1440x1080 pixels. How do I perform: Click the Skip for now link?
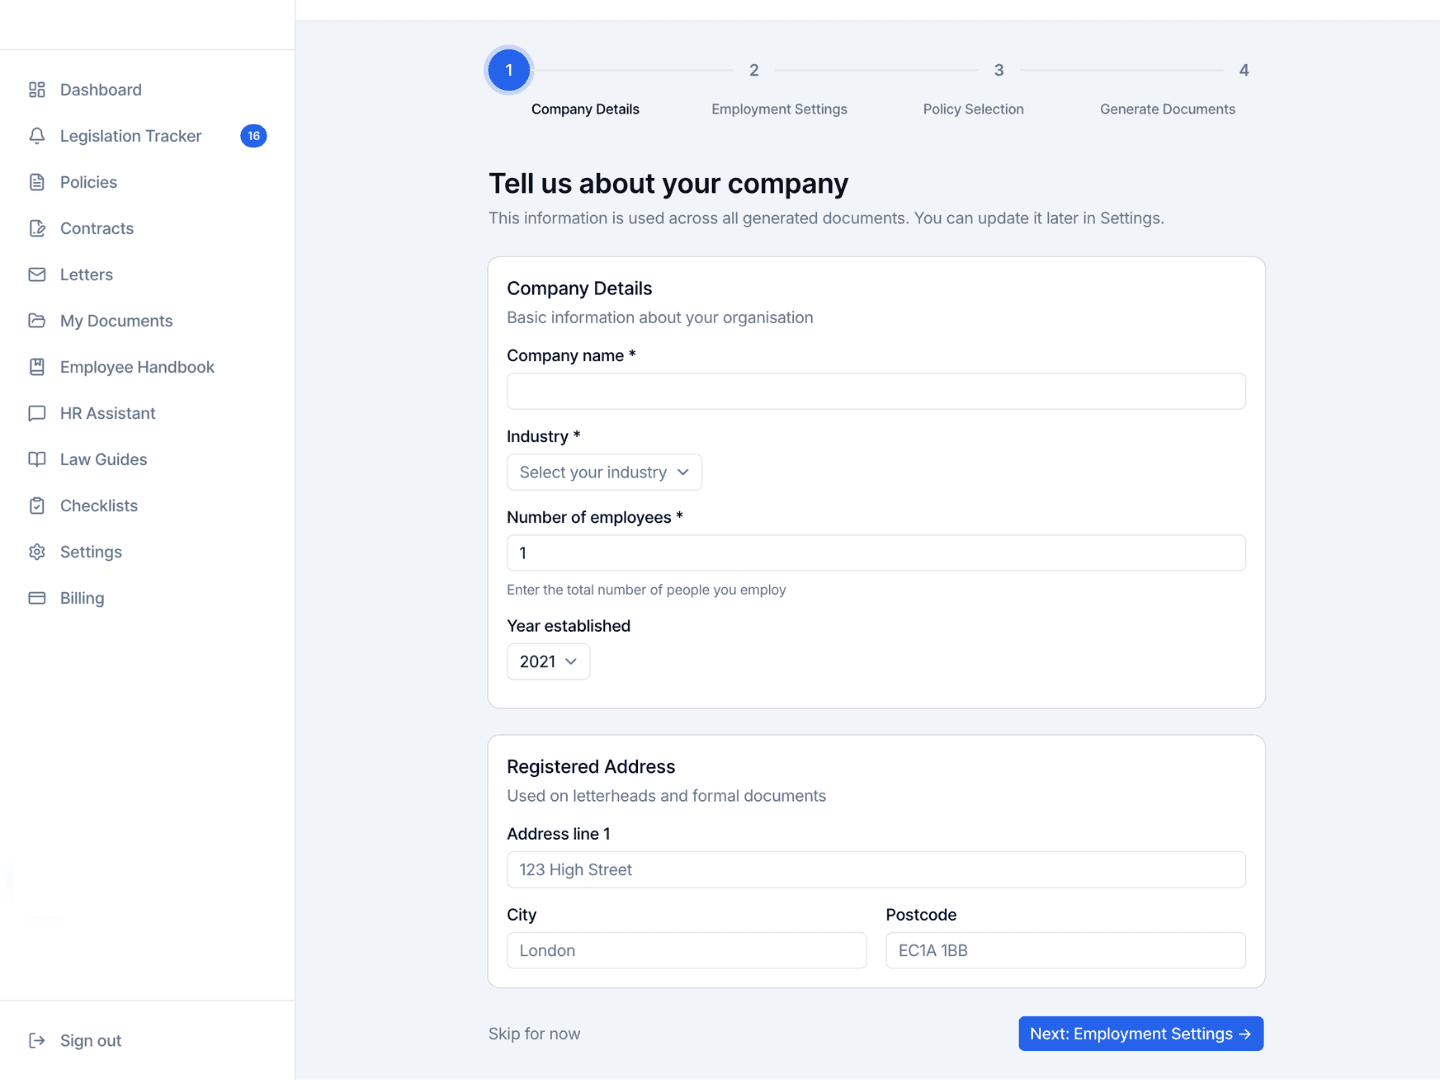pos(534,1033)
